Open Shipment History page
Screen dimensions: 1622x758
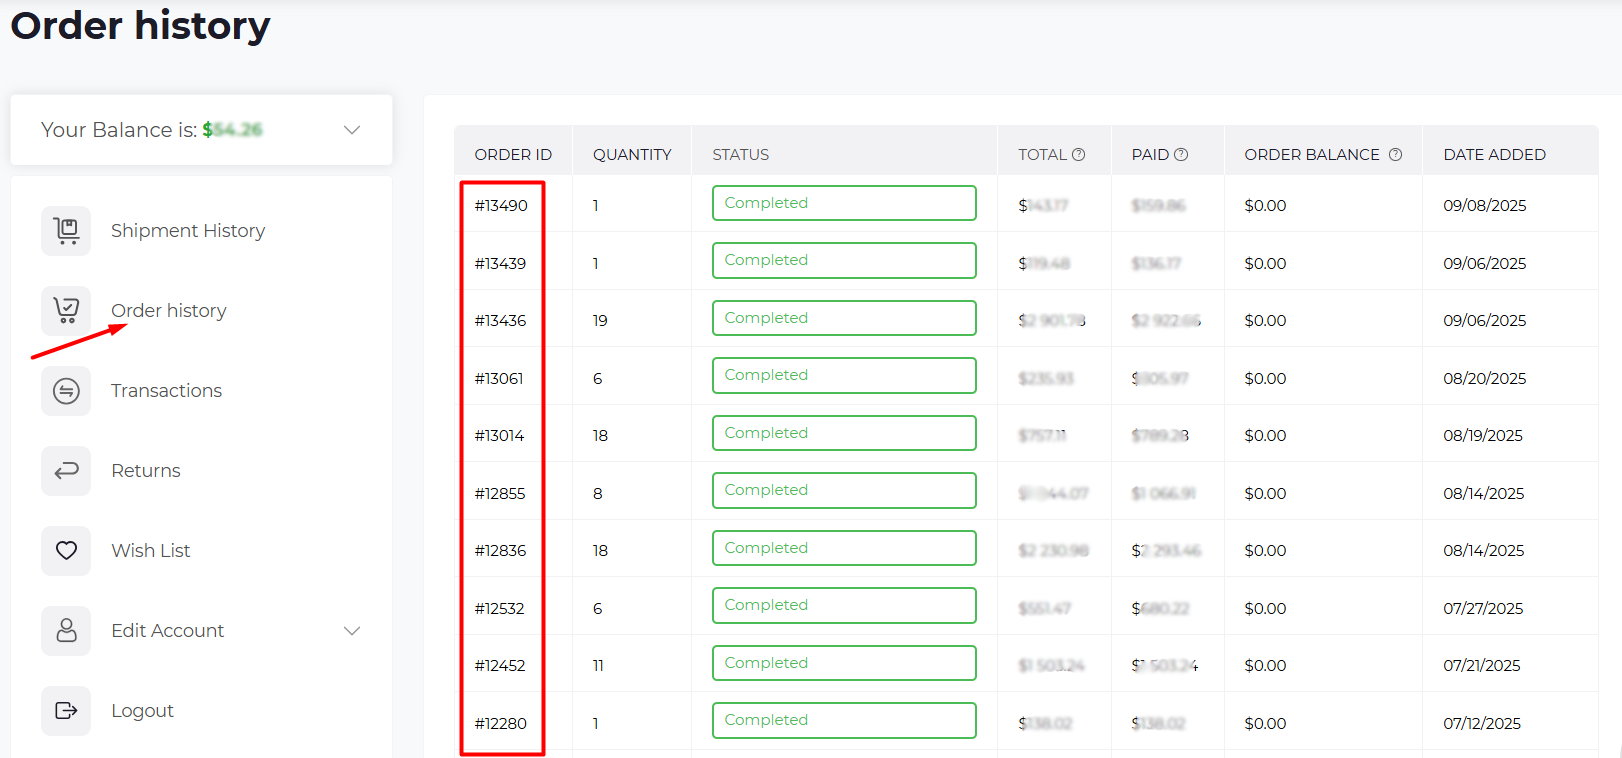(188, 231)
